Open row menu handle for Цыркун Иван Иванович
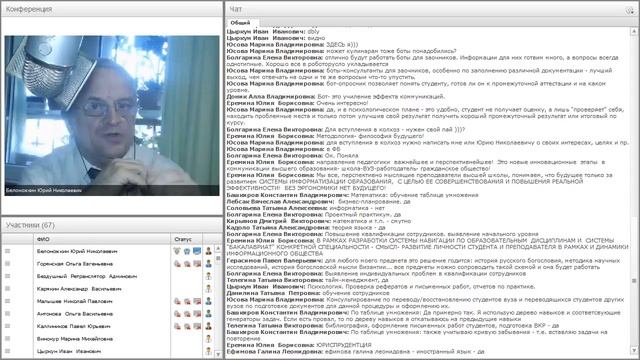This screenshot has width=640, height=360. [x=7, y=351]
